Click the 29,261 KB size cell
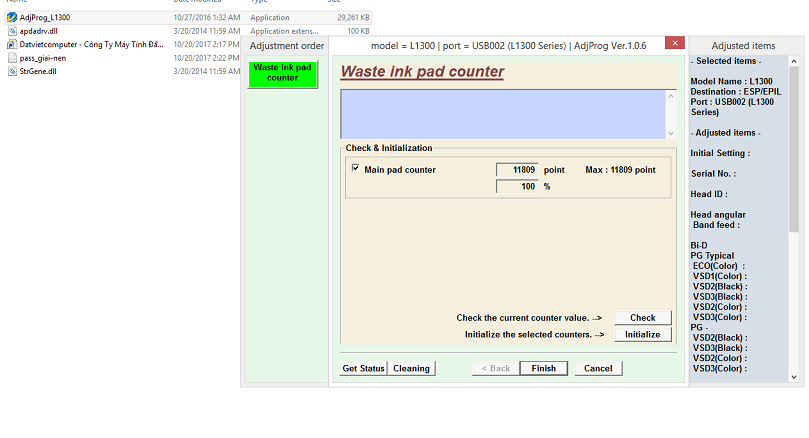The width and height of the screenshot is (809, 438). click(x=353, y=18)
